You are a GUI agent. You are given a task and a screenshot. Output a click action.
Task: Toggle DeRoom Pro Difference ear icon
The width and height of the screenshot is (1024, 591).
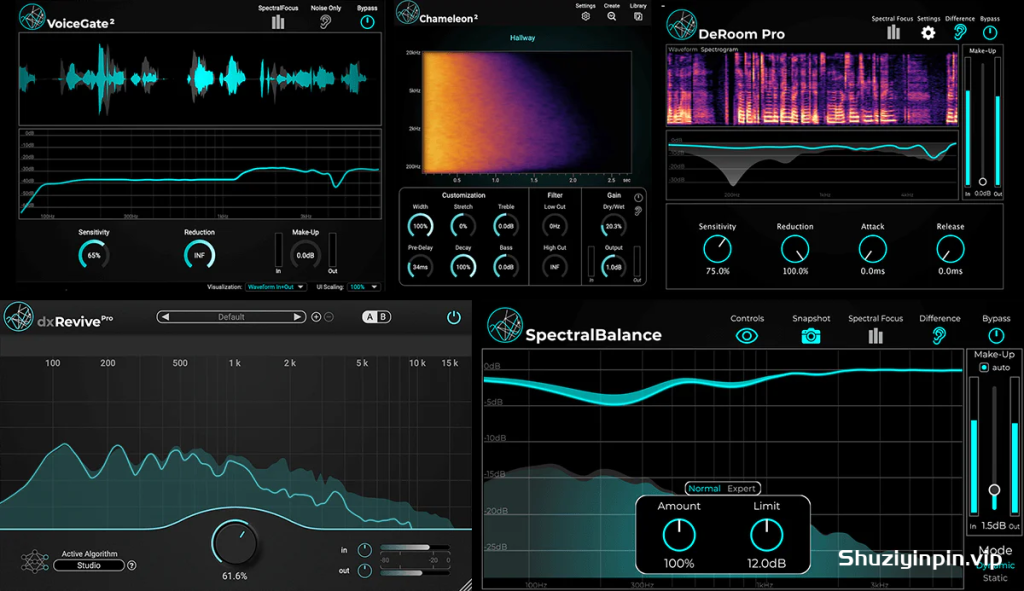[960, 32]
